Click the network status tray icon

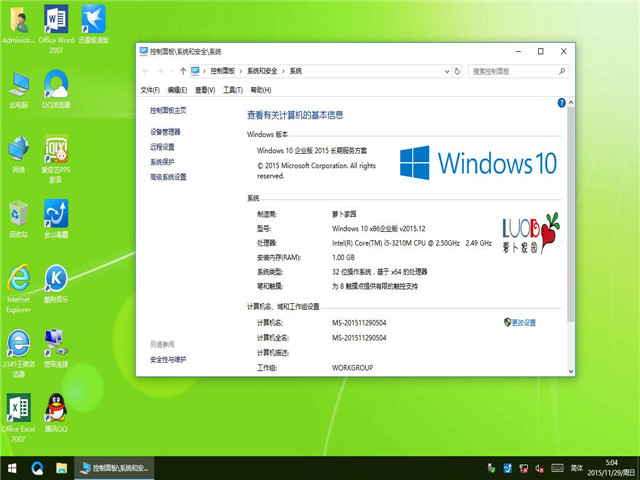pyautogui.click(x=523, y=468)
